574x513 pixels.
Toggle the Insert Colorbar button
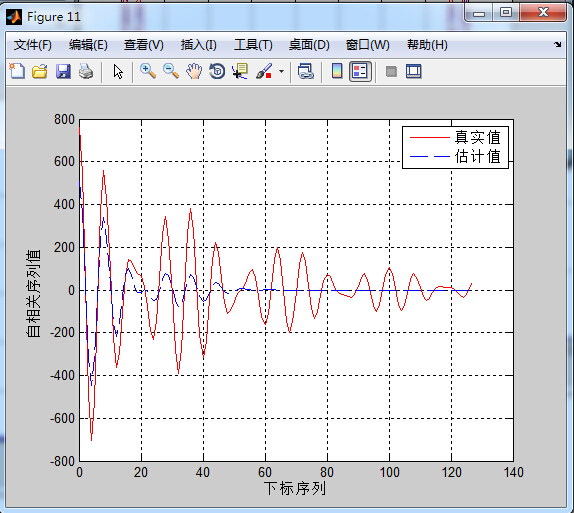coord(337,71)
